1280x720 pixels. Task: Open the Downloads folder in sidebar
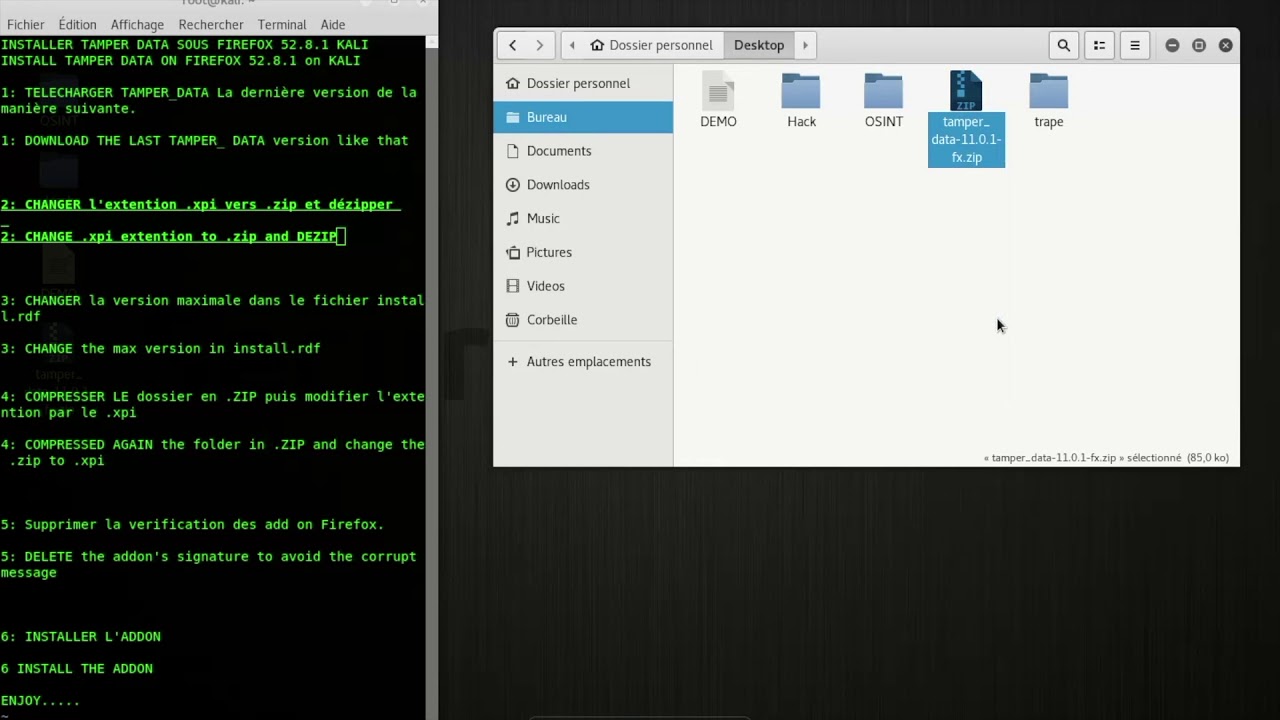pyautogui.click(x=558, y=184)
